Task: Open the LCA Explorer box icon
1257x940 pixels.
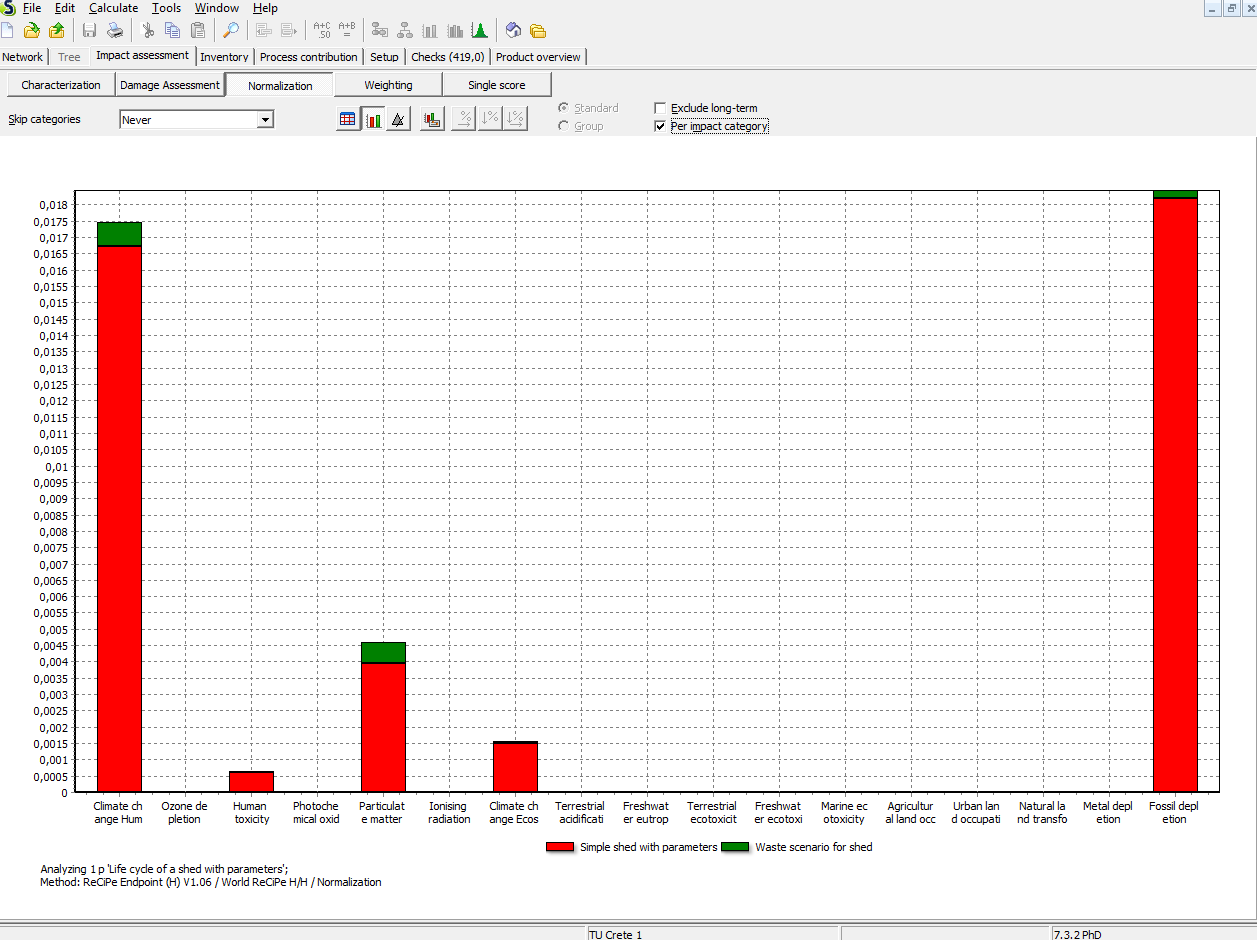Action: (x=513, y=30)
